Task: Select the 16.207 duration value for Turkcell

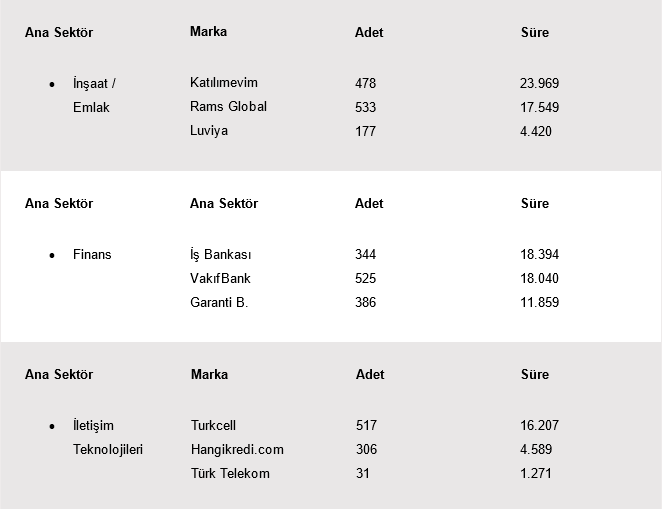Action: tap(539, 426)
